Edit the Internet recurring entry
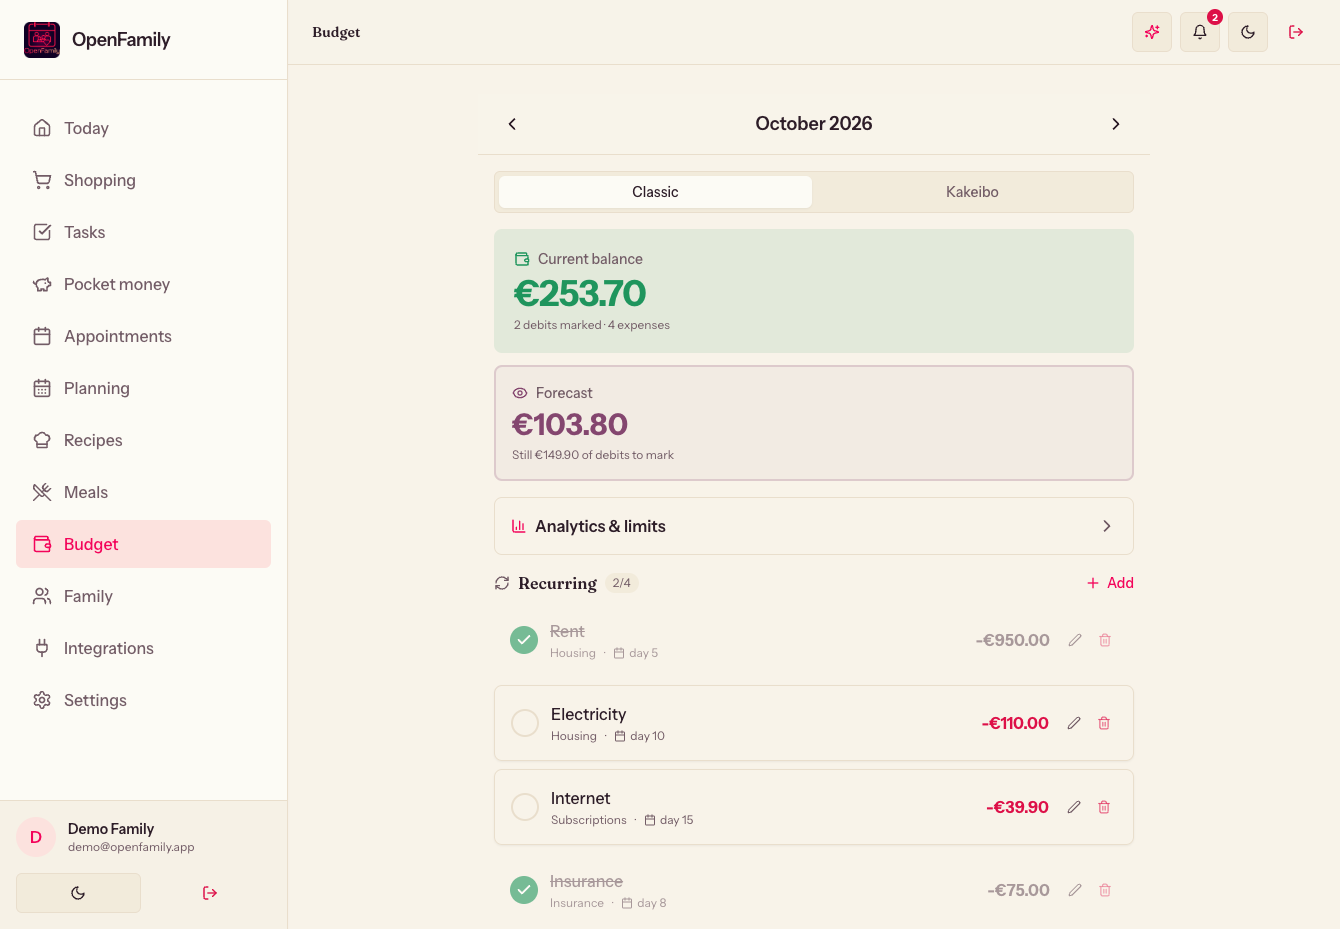The width and height of the screenshot is (1340, 929). coord(1074,807)
